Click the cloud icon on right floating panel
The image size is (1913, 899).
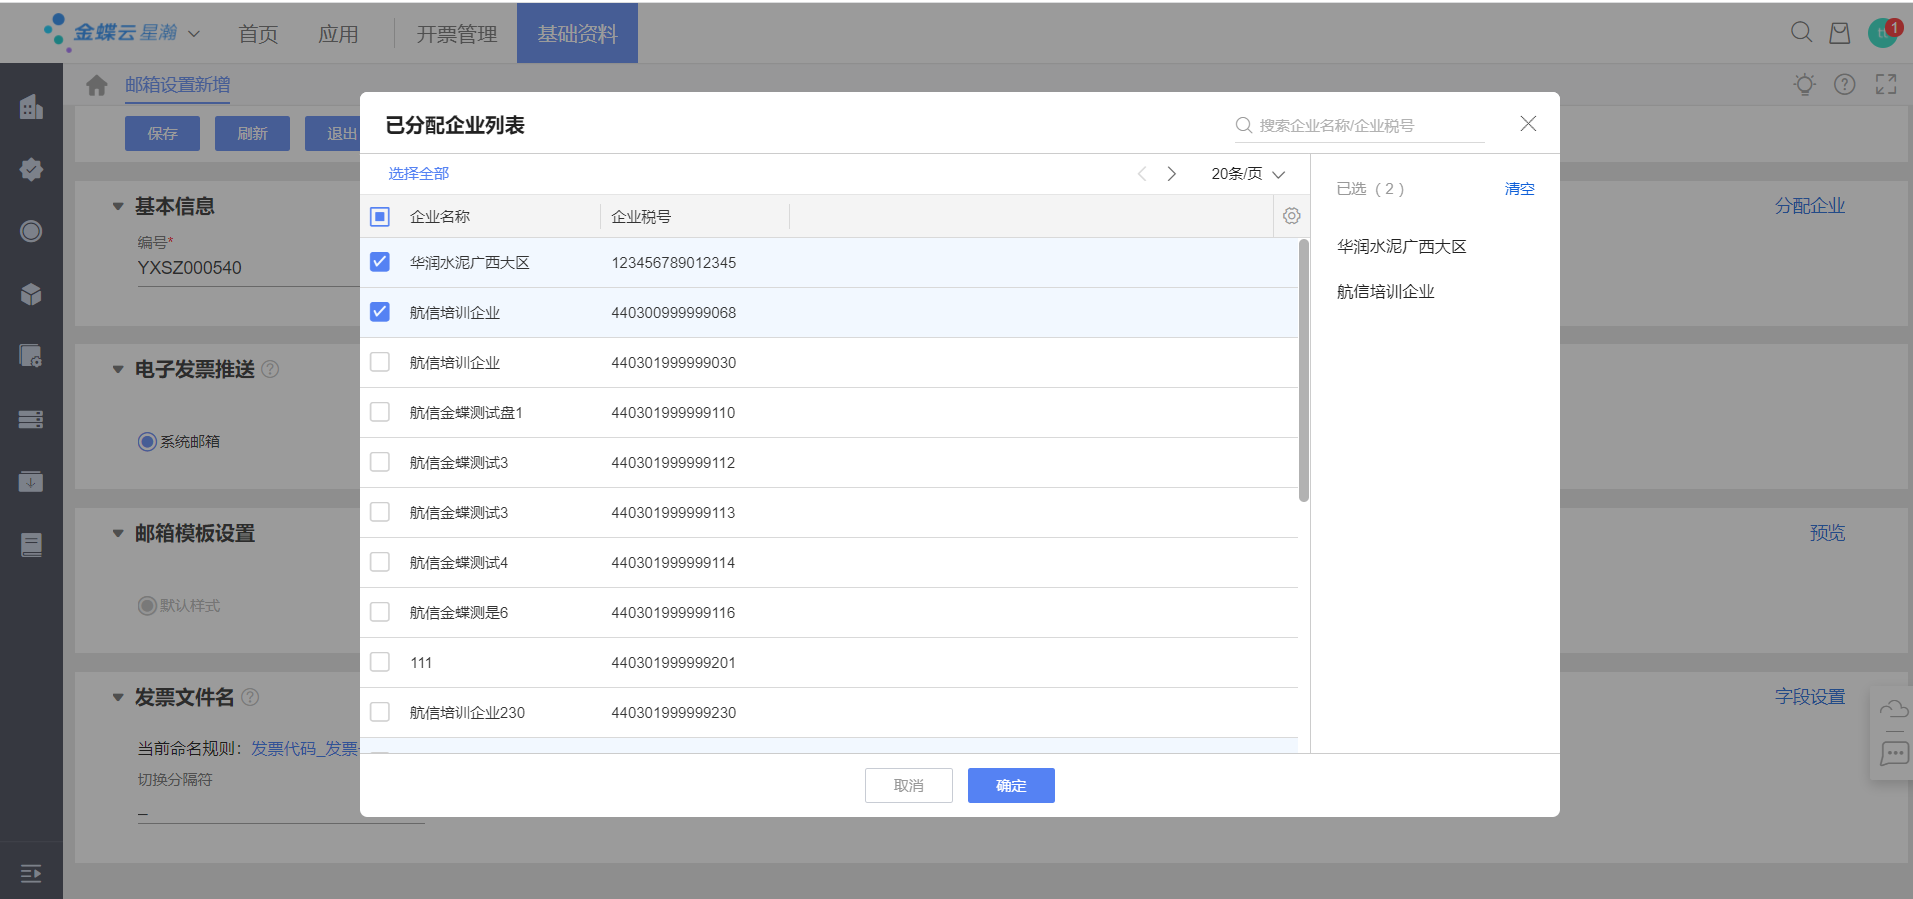tap(1894, 709)
